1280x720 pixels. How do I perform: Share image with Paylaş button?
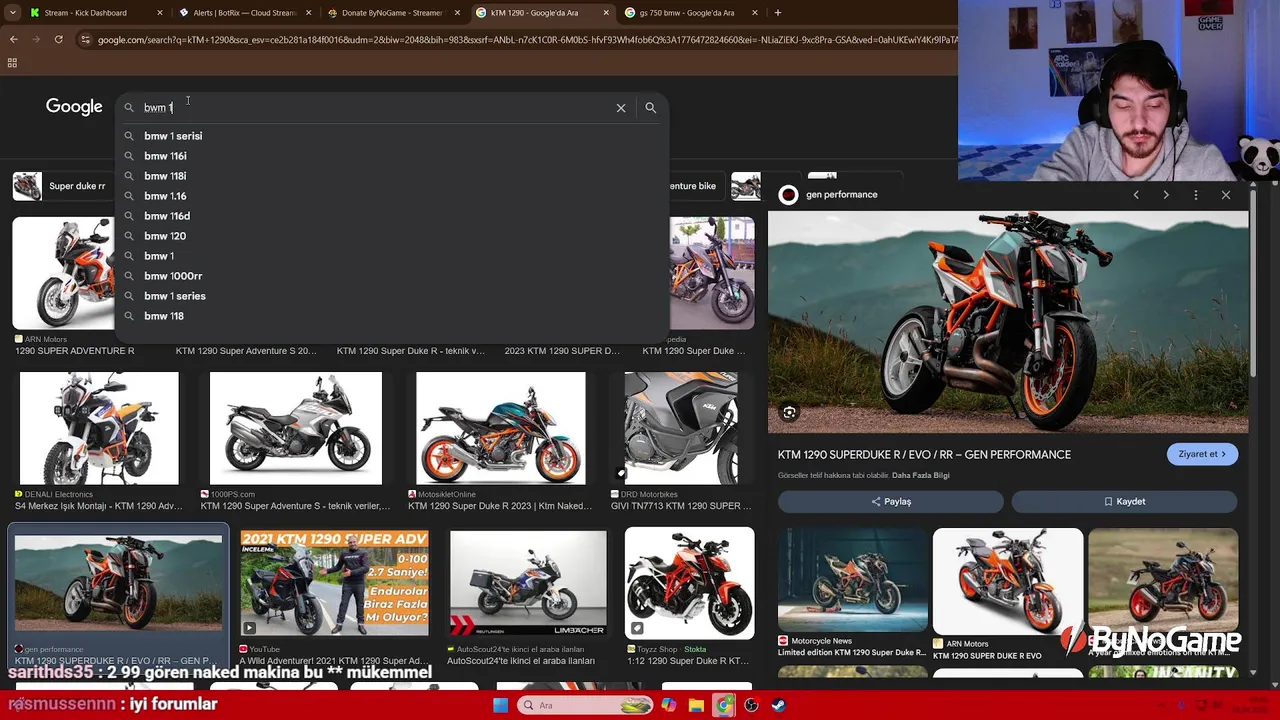[890, 501]
